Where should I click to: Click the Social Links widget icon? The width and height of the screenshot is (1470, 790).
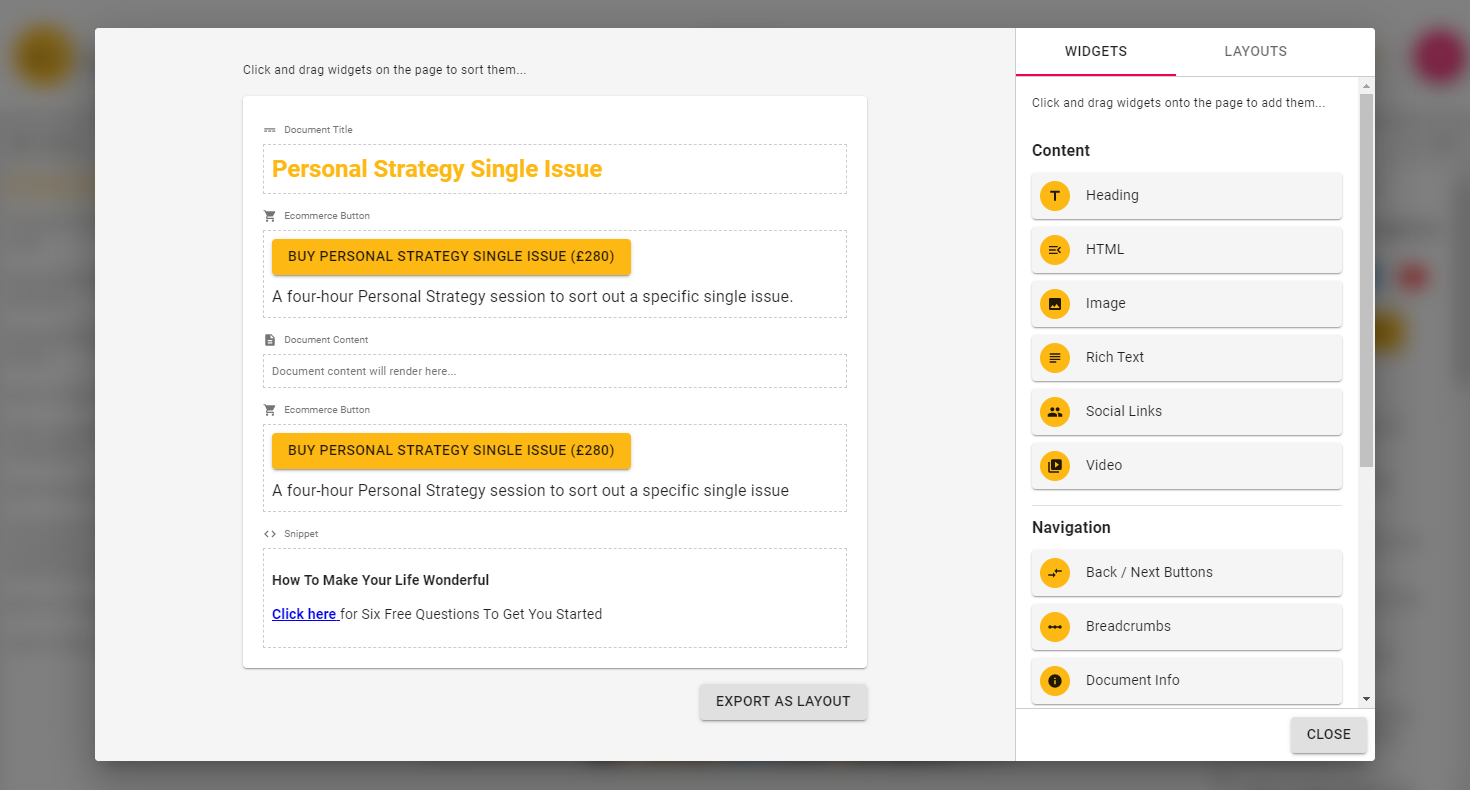[x=1055, y=412]
